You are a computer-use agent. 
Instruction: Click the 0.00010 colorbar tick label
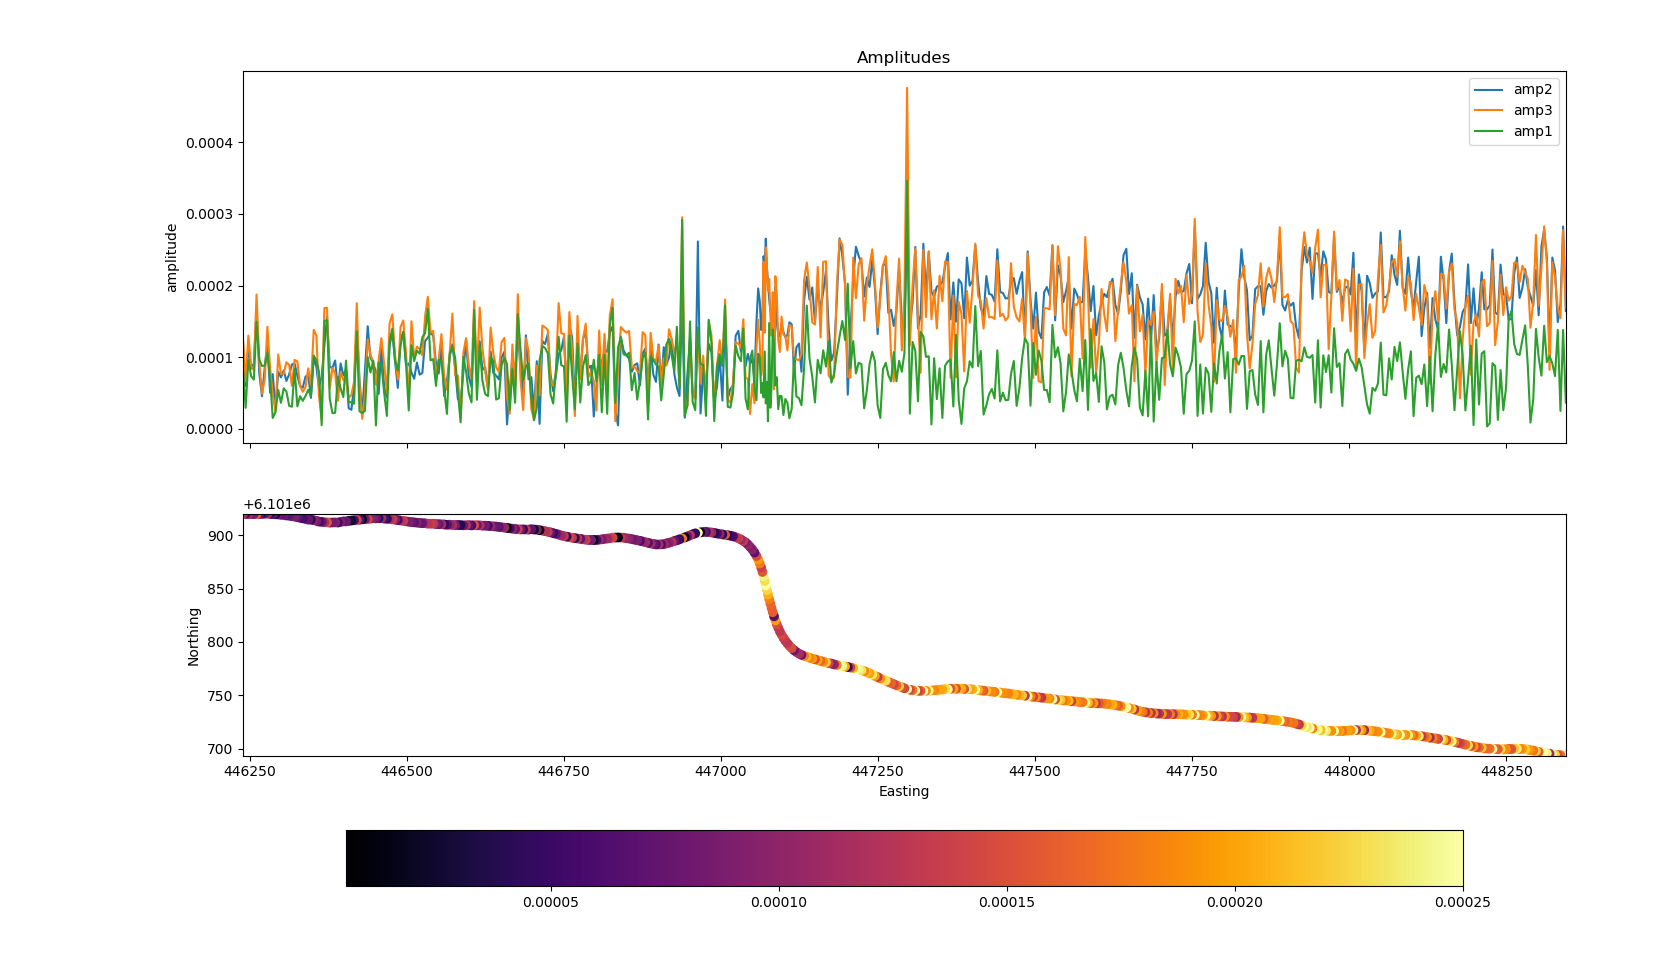(x=779, y=903)
